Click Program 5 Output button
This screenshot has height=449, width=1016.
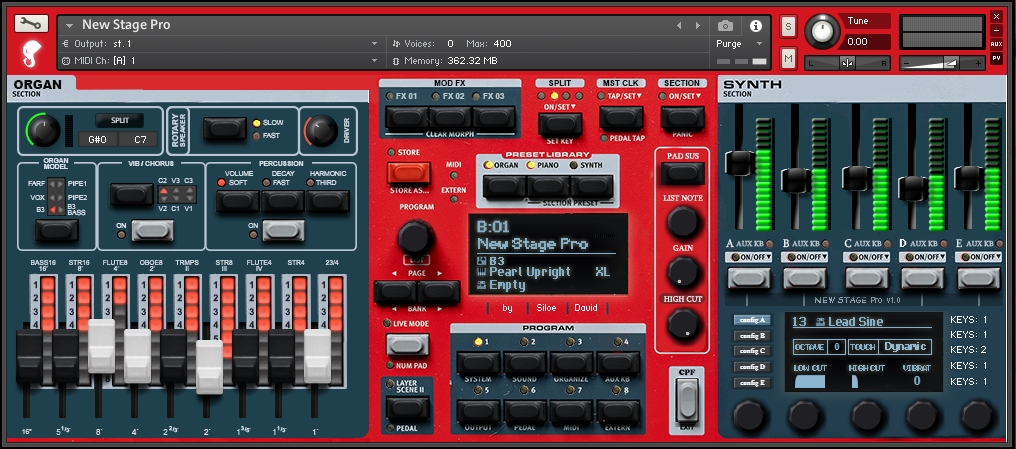478,411
